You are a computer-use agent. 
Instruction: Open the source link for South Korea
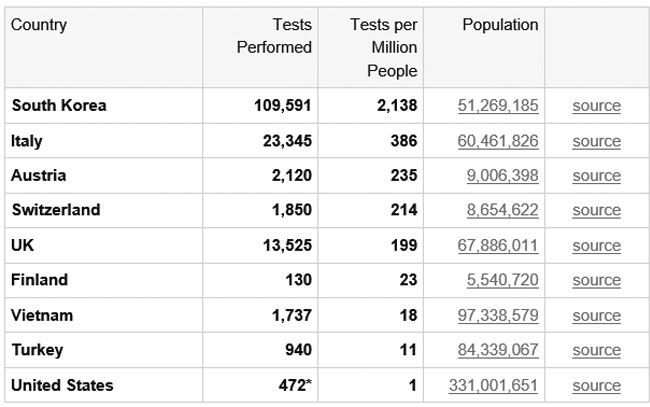(x=596, y=106)
